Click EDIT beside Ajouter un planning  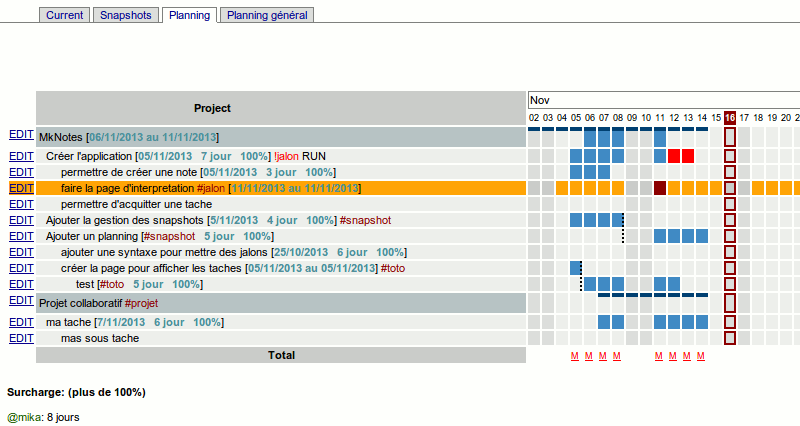tap(21, 236)
